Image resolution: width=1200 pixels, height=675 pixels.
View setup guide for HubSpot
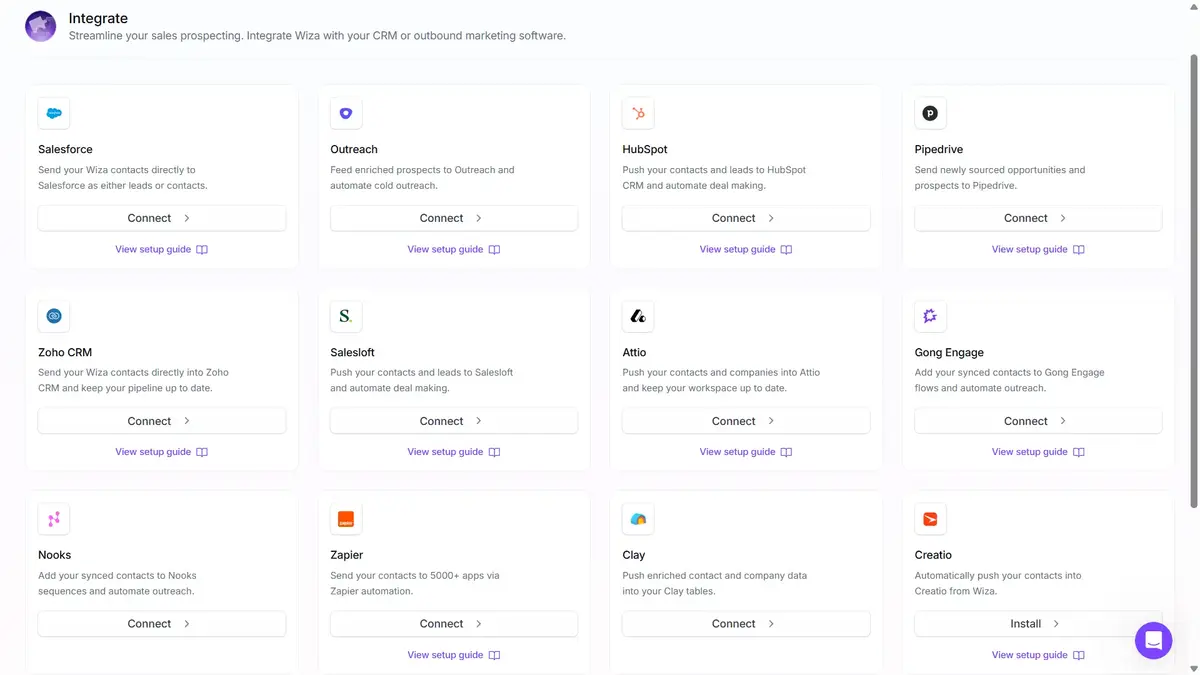[746, 250]
